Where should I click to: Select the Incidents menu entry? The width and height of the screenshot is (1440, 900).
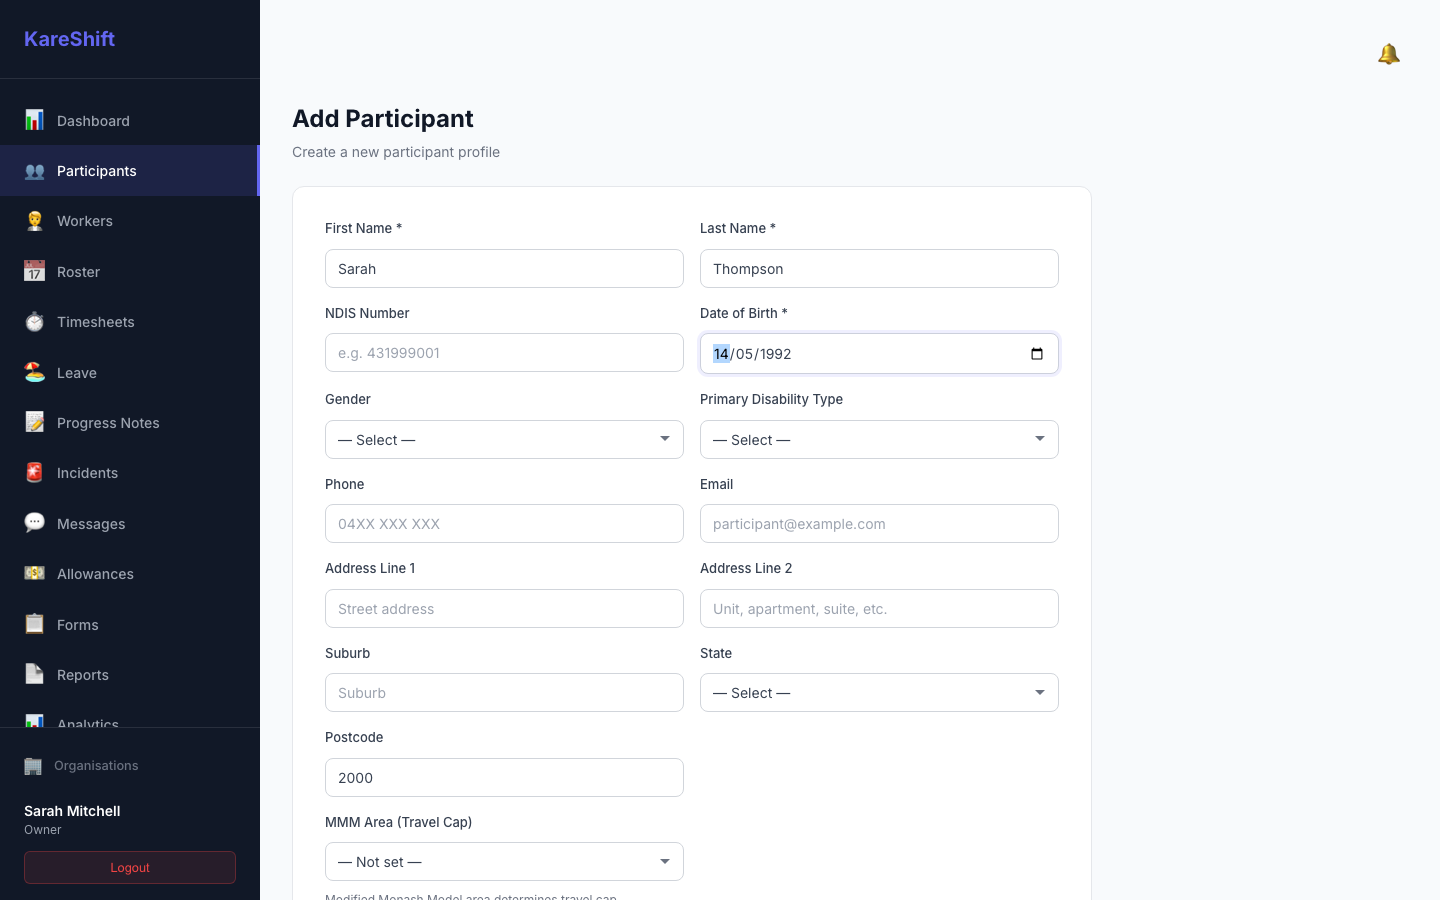click(130, 473)
